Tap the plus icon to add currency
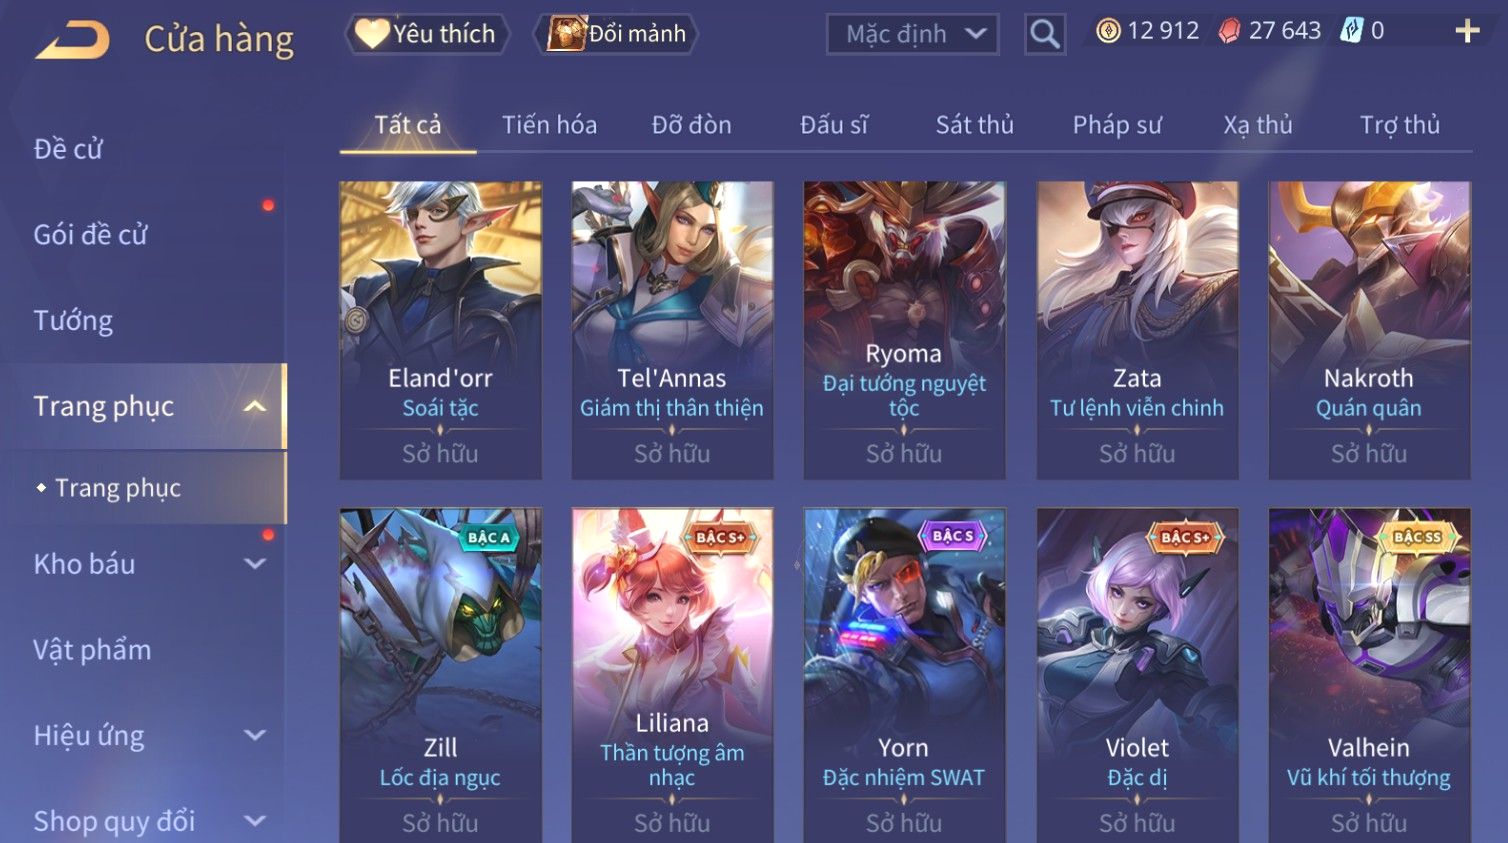 click(1467, 32)
